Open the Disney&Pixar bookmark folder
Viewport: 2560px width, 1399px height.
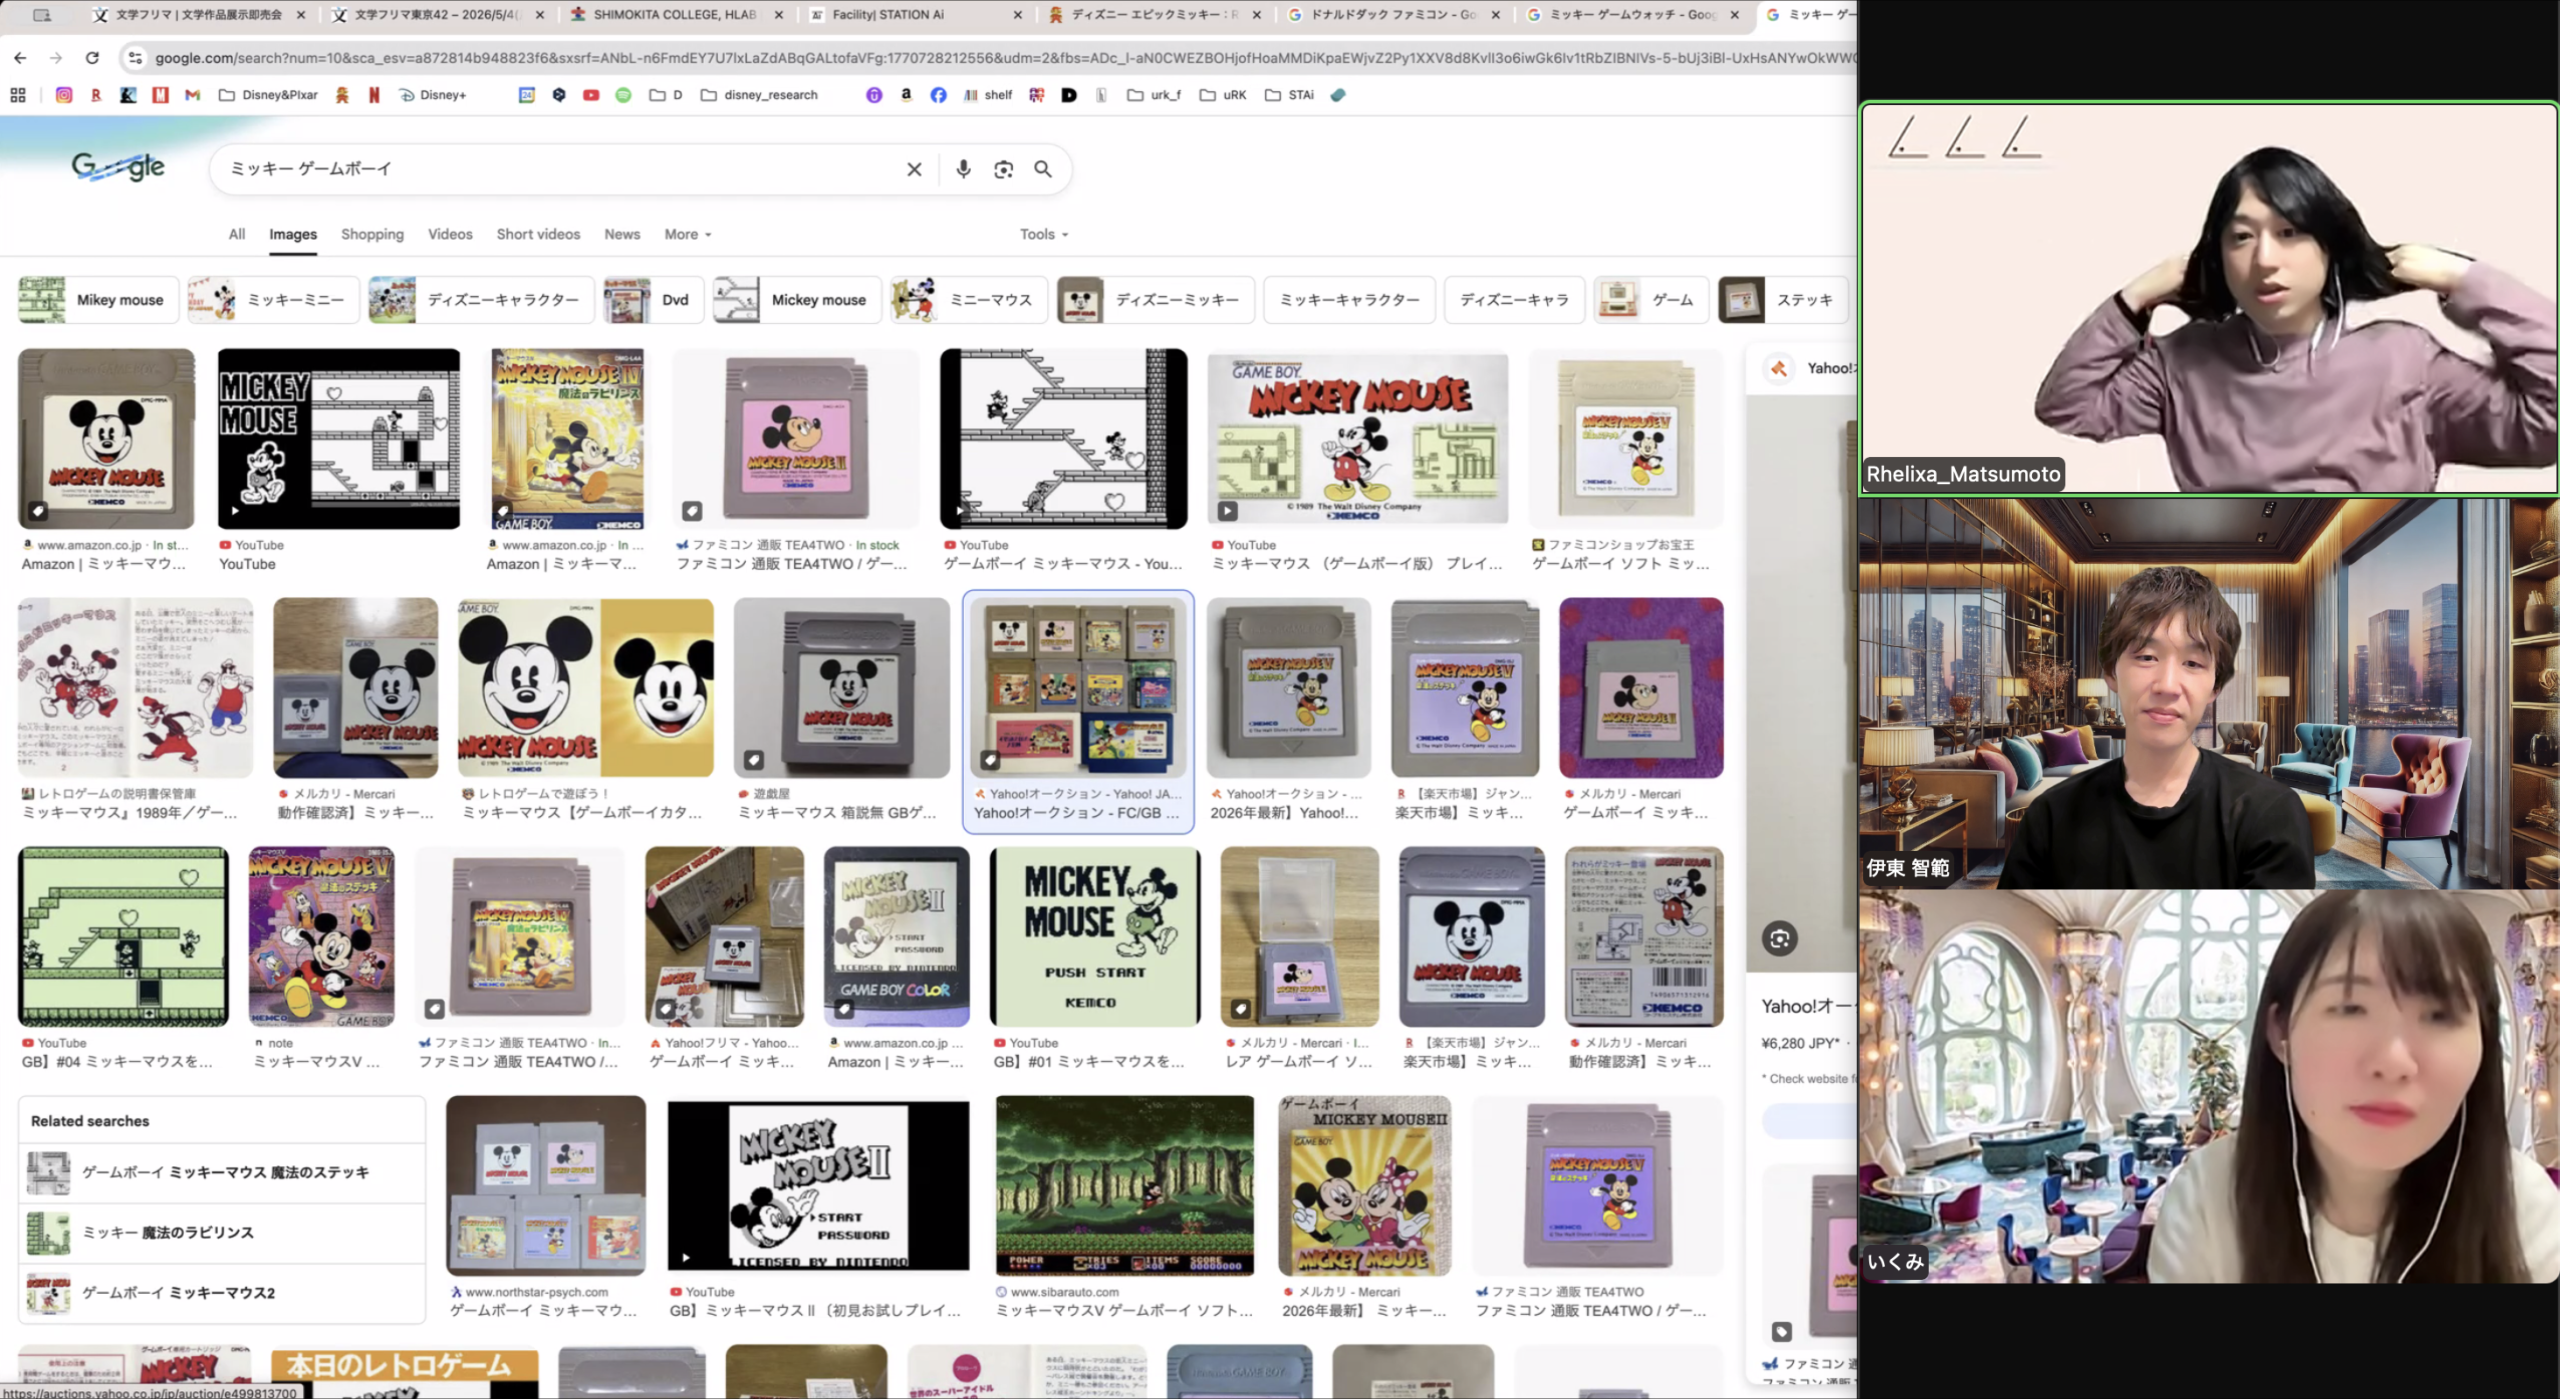(x=268, y=95)
